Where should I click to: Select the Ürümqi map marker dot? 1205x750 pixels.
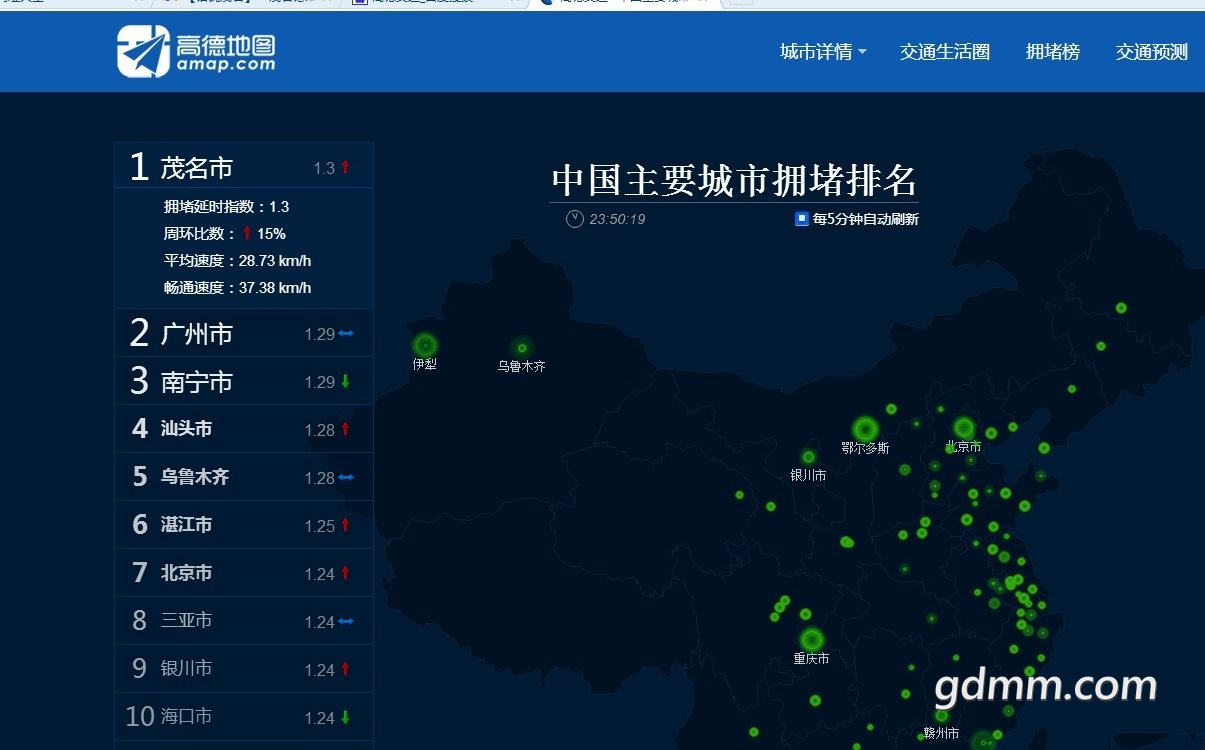522,348
